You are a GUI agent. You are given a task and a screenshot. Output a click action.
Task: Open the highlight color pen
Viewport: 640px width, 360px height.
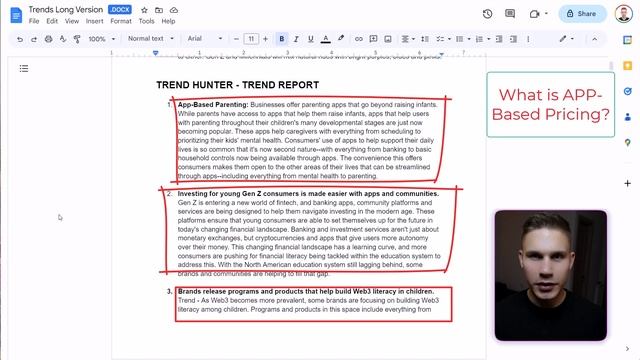pyautogui.click(x=341, y=39)
